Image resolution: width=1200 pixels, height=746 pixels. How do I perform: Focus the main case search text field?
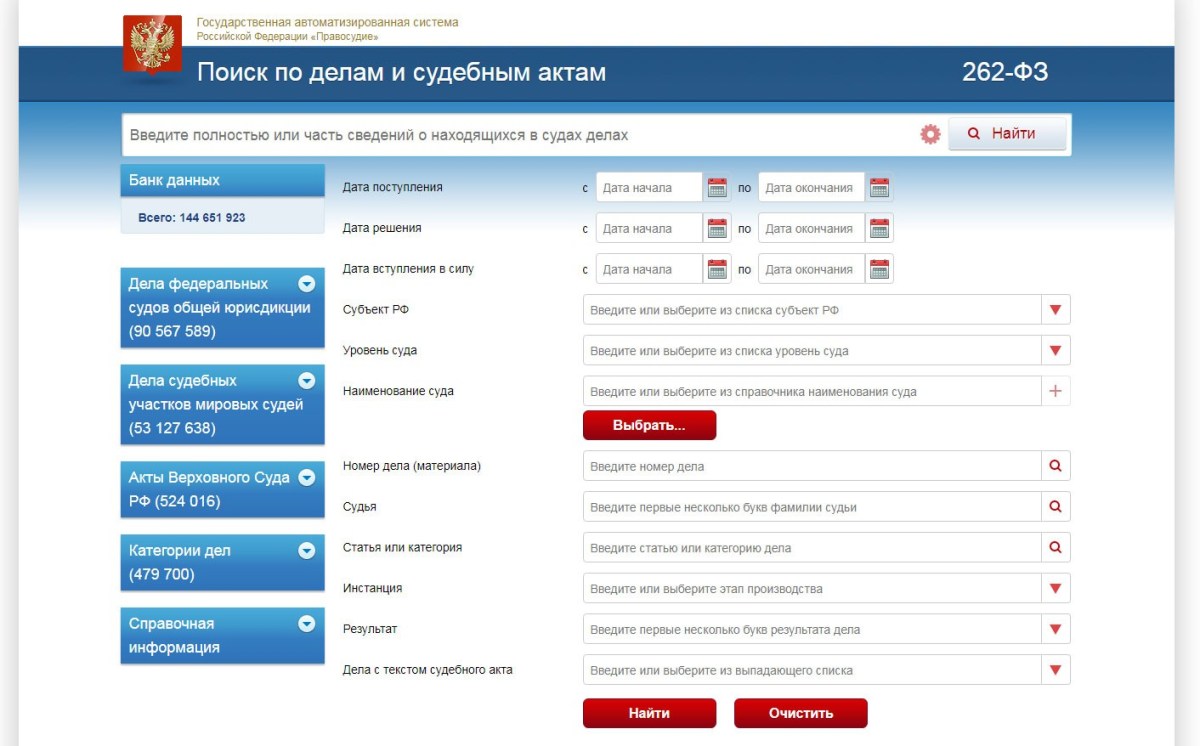tap(520, 135)
